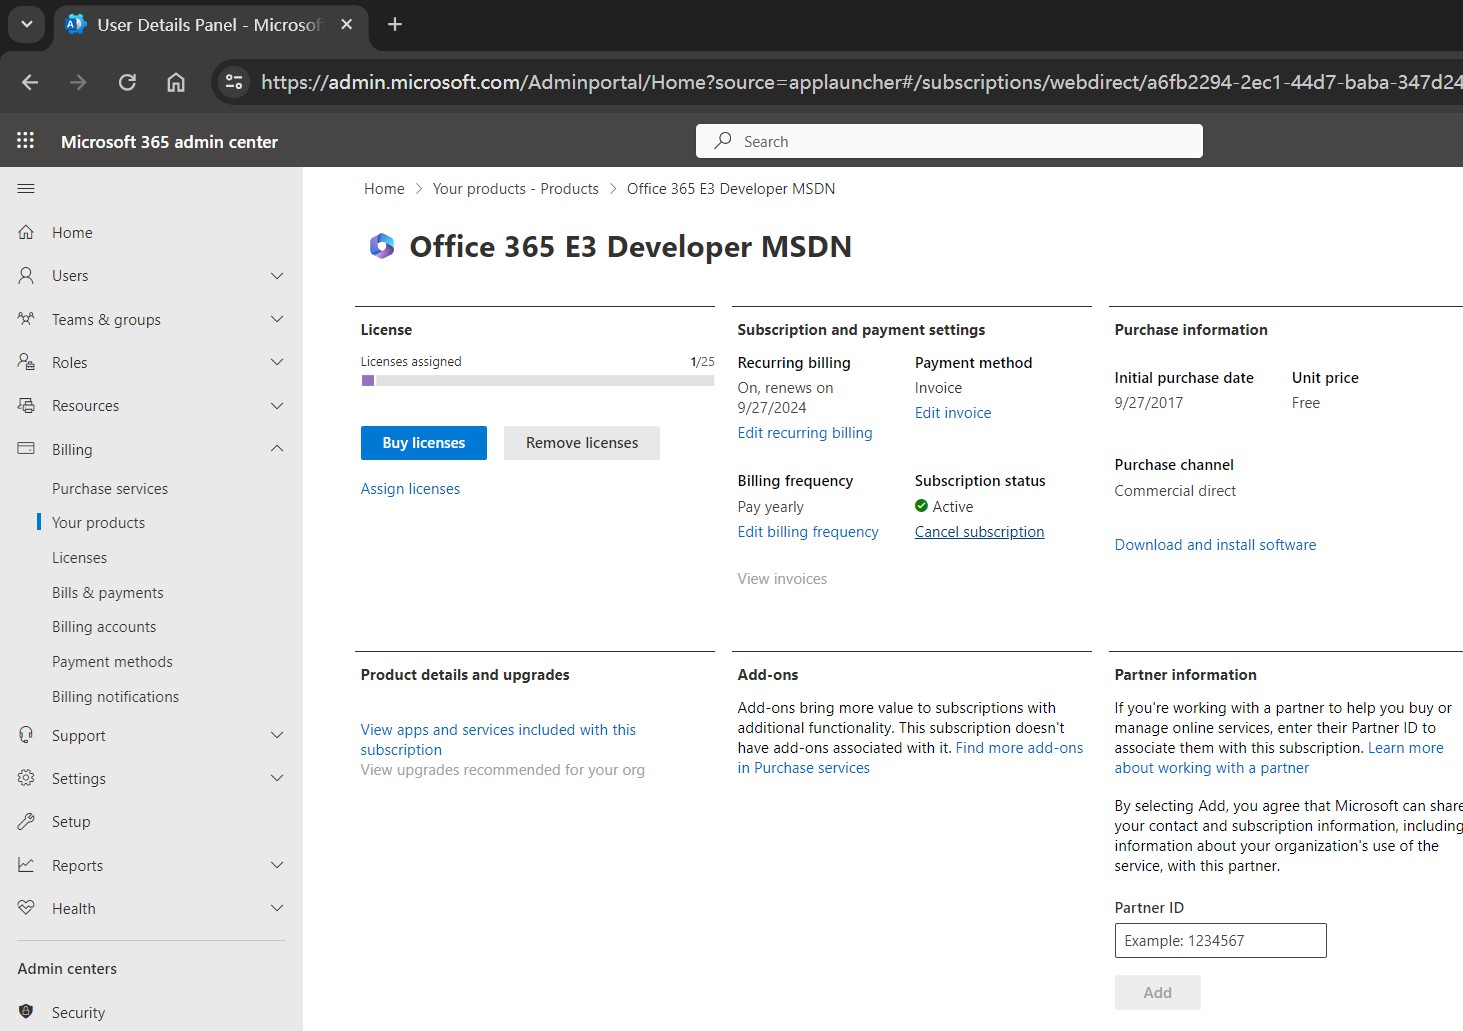Click the Partner ID input field

point(1220,940)
